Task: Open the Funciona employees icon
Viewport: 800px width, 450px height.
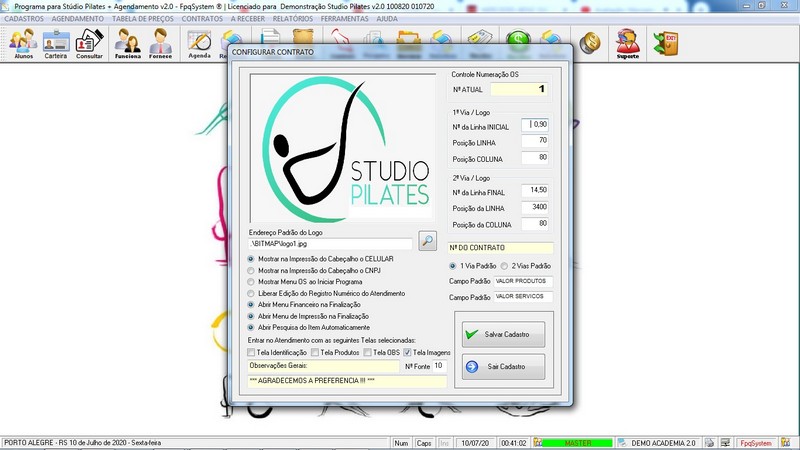Action: [128, 43]
